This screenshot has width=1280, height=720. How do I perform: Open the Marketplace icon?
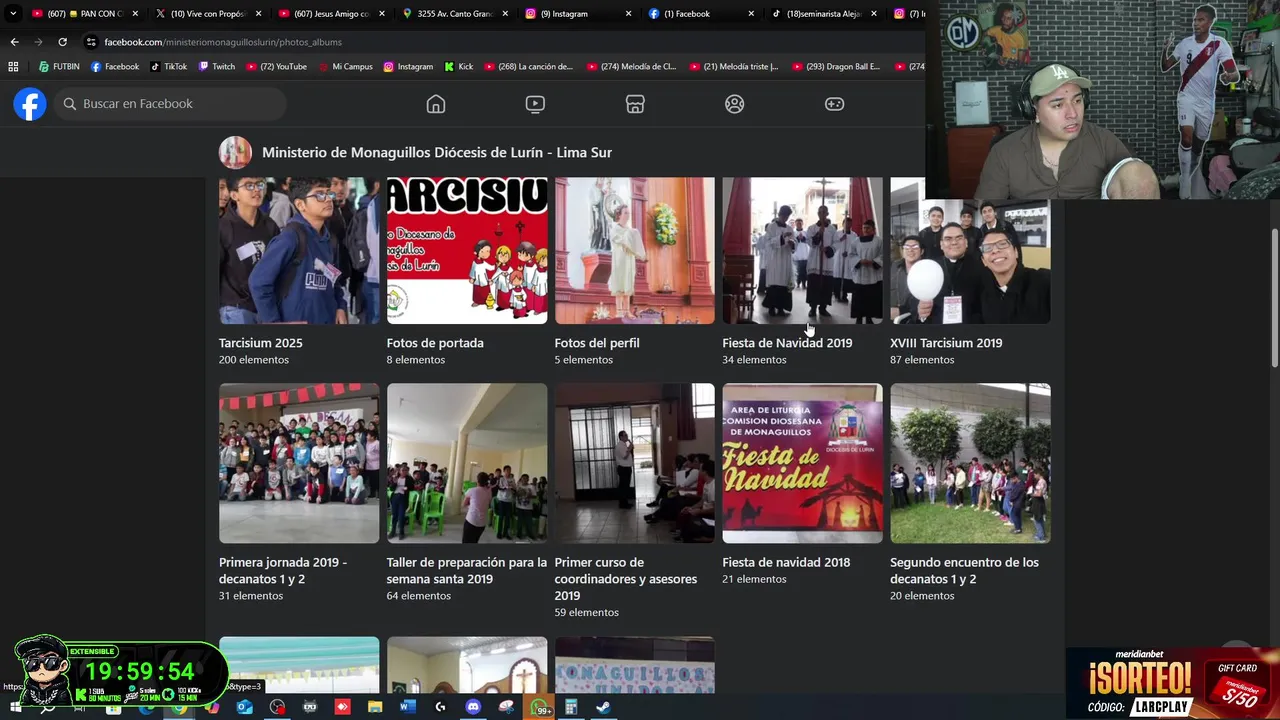tap(635, 104)
